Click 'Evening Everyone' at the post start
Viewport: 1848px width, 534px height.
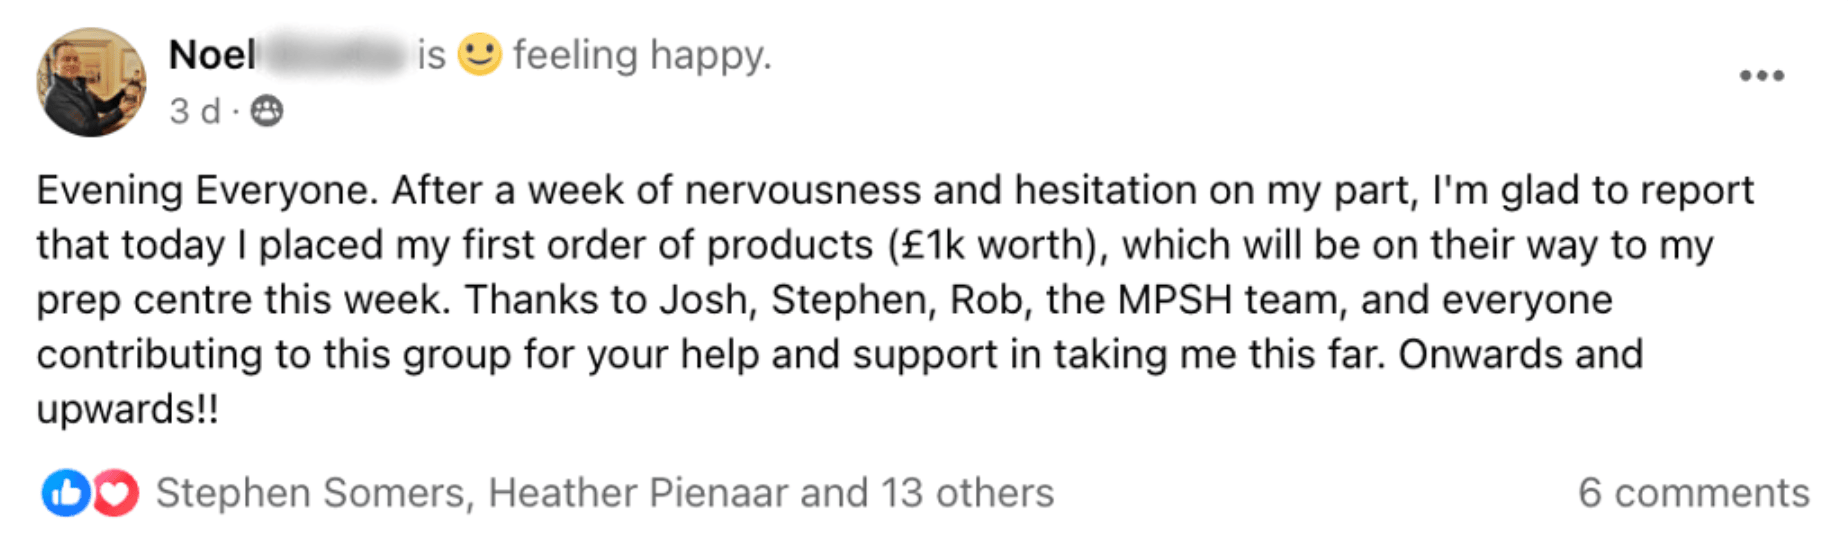pos(206,190)
